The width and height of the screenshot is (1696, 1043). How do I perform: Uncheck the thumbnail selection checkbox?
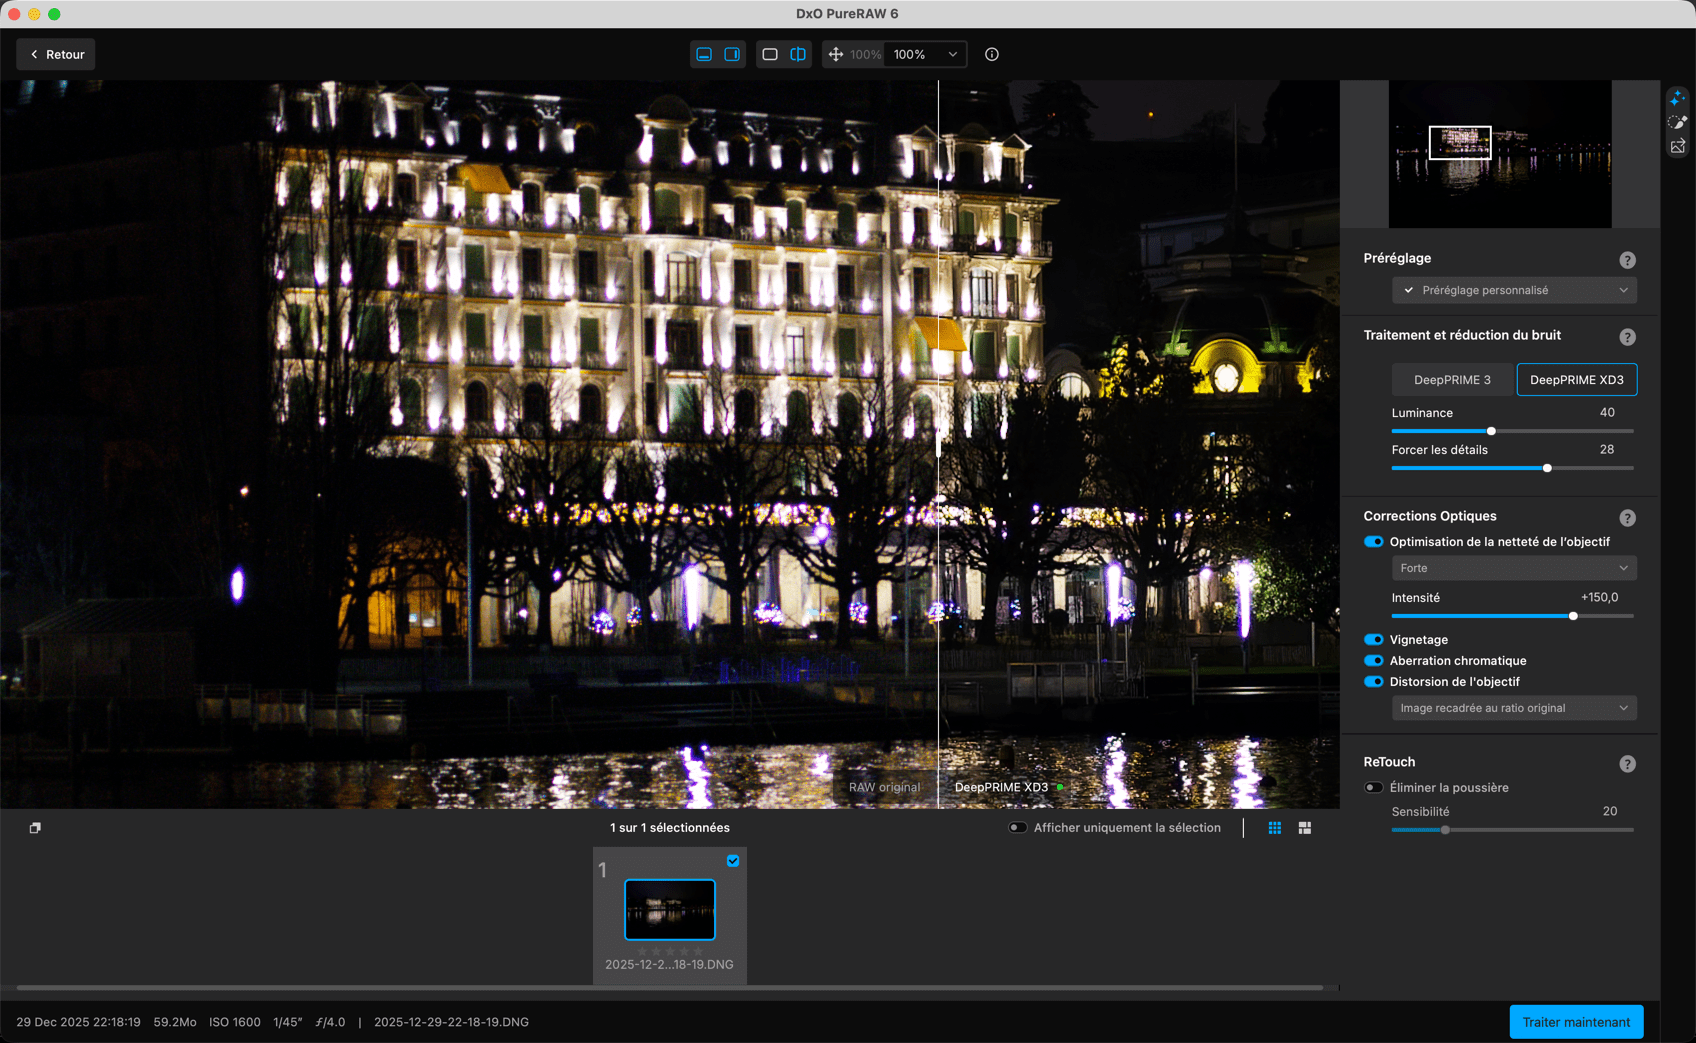coord(733,861)
